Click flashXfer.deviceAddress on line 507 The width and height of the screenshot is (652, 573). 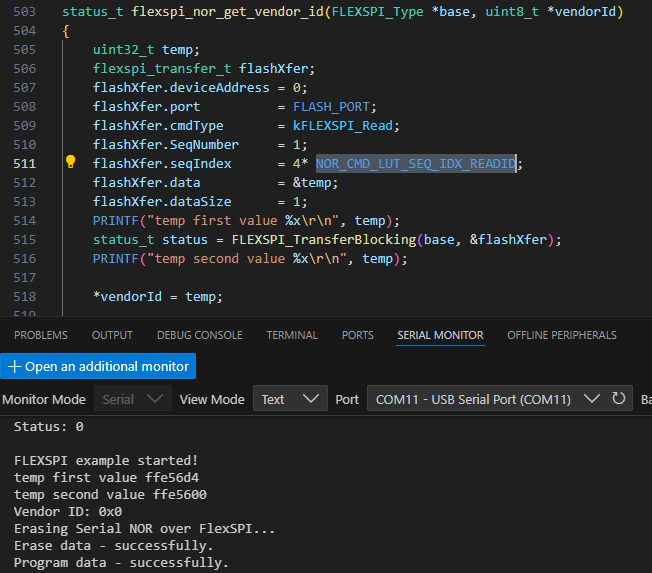[x=181, y=88]
